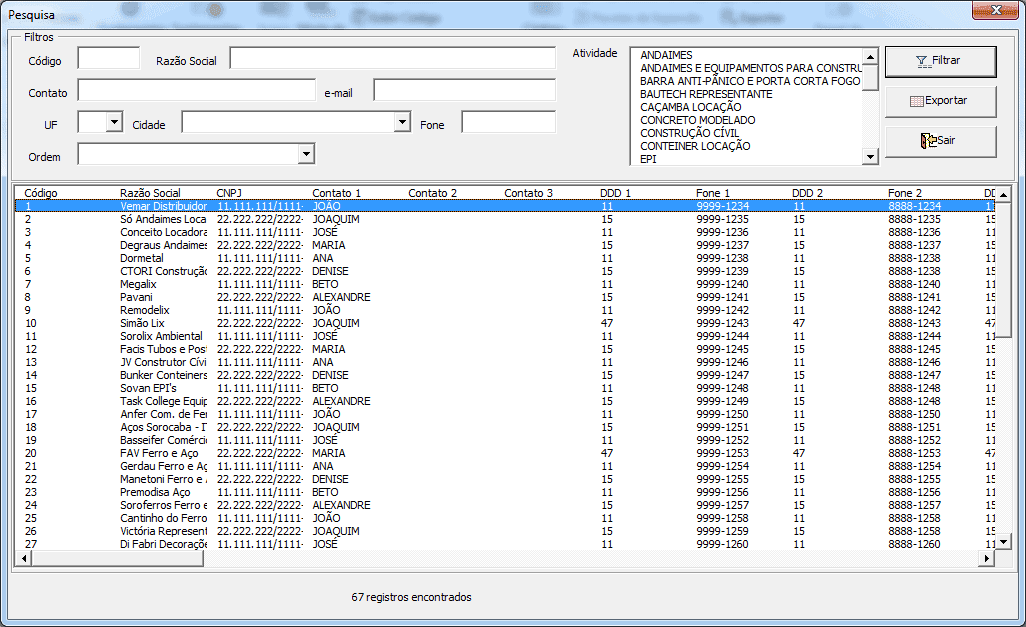
Task: Select ANDAIMES E EQUIPAMENTOS PARA CONSTRU activity
Action: pos(751,68)
